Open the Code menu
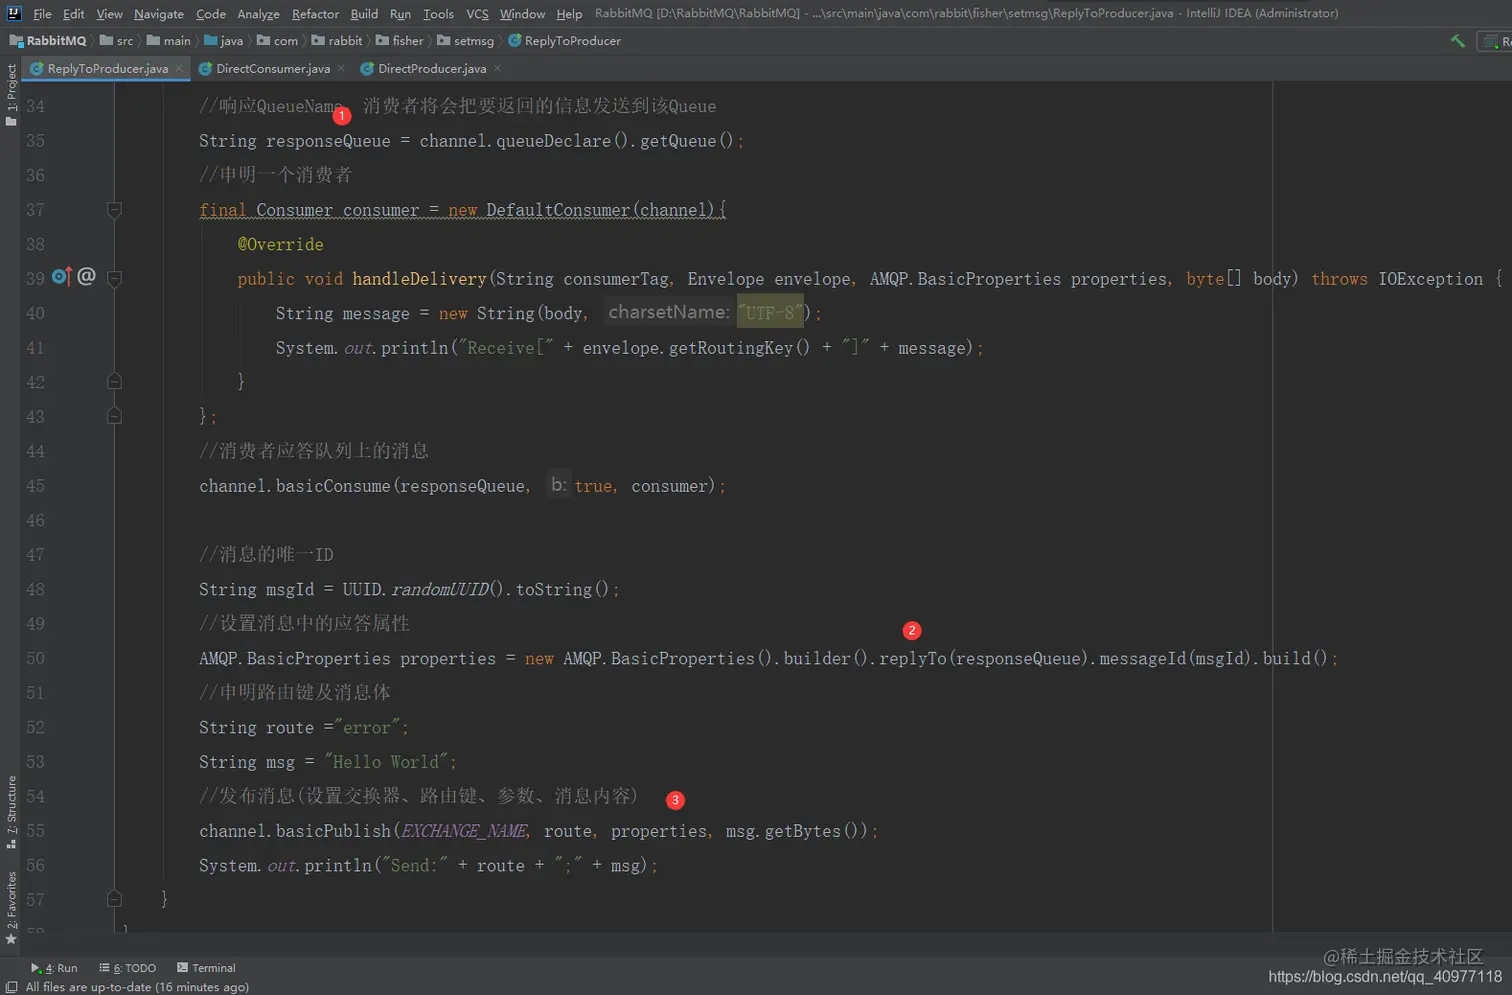This screenshot has height=995, width=1512. [x=211, y=14]
